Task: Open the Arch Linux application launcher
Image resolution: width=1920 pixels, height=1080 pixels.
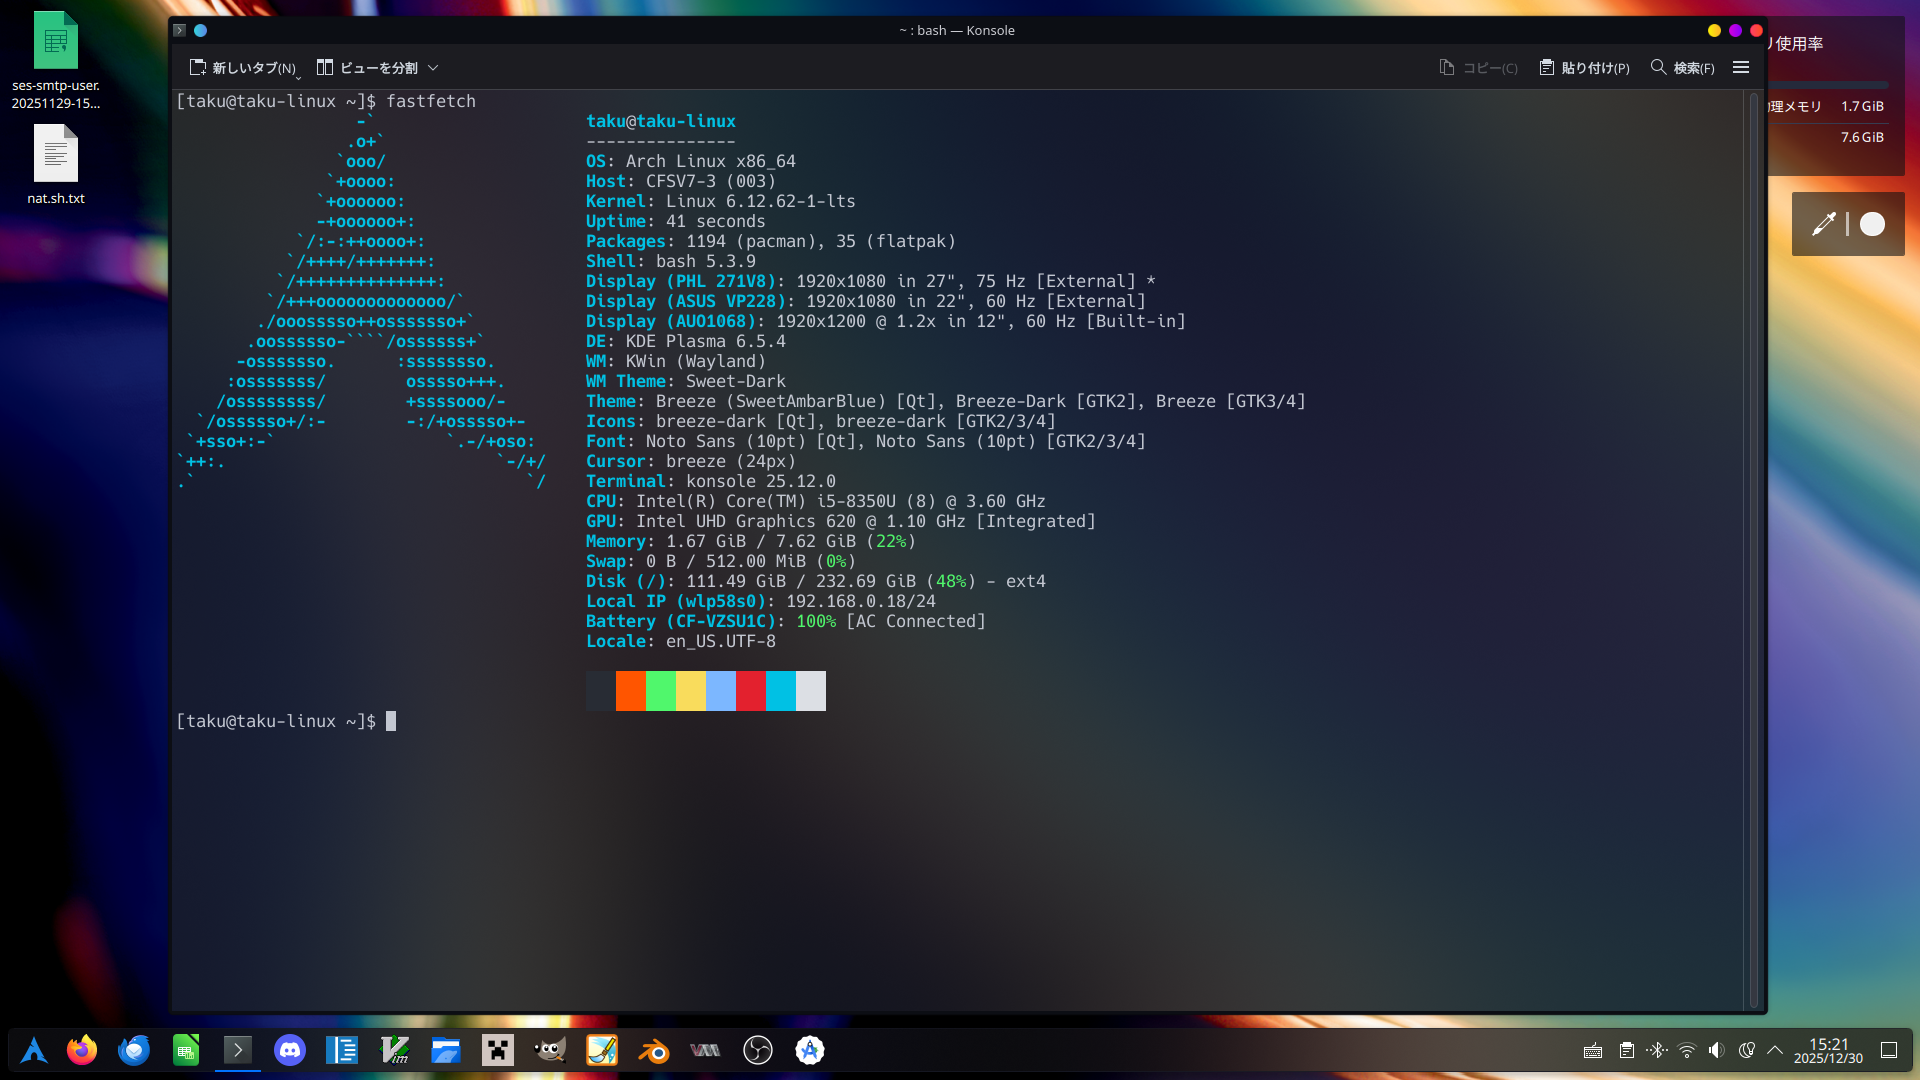Action: pos(34,1050)
